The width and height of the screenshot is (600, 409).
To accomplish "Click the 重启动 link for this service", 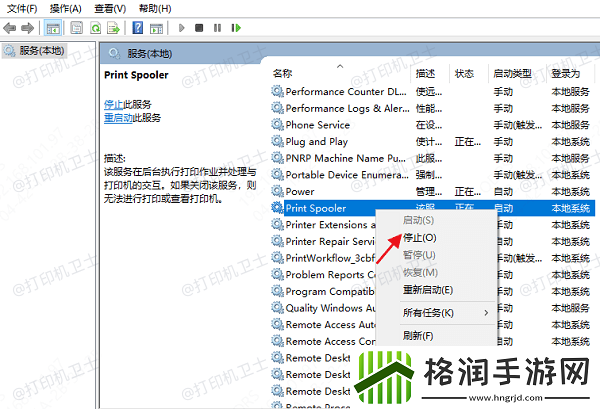I will 118,117.
